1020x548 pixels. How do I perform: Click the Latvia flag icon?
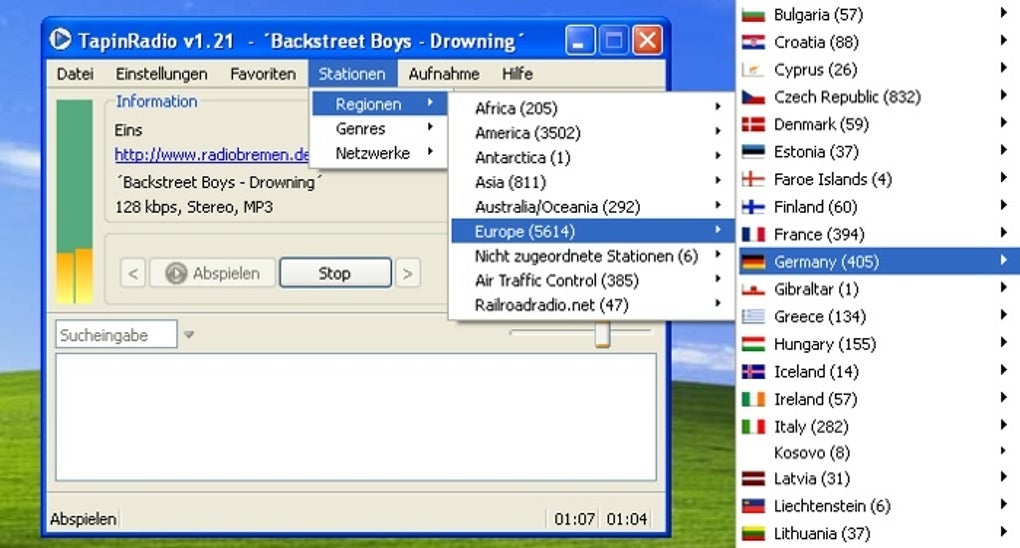tap(753, 478)
